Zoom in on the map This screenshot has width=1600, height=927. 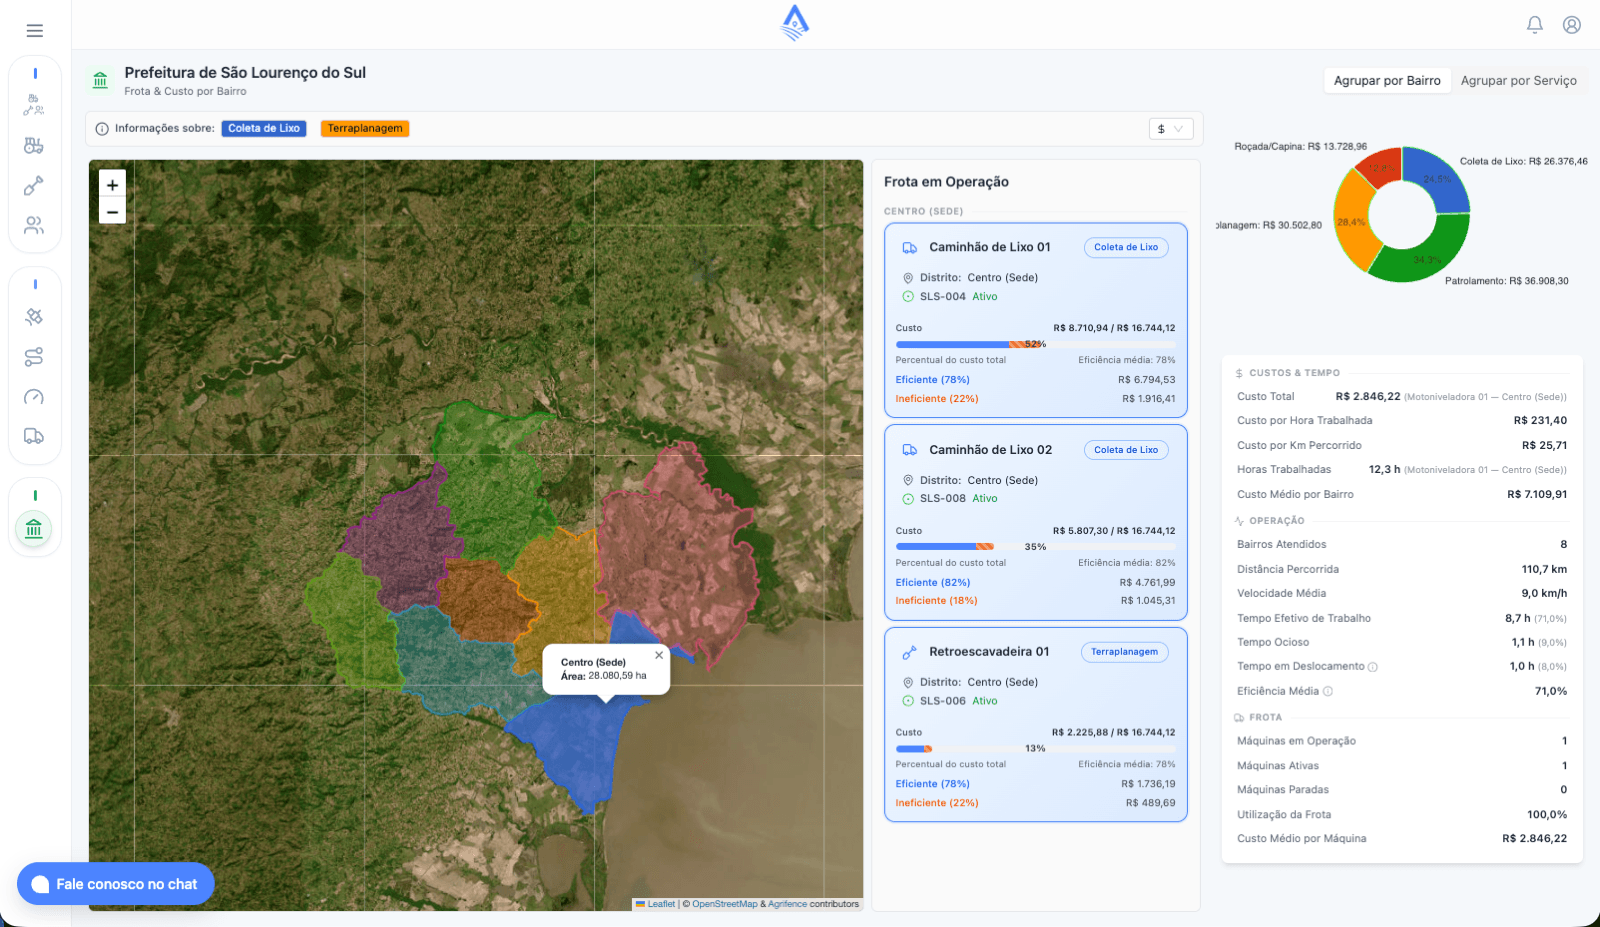[x=112, y=185]
